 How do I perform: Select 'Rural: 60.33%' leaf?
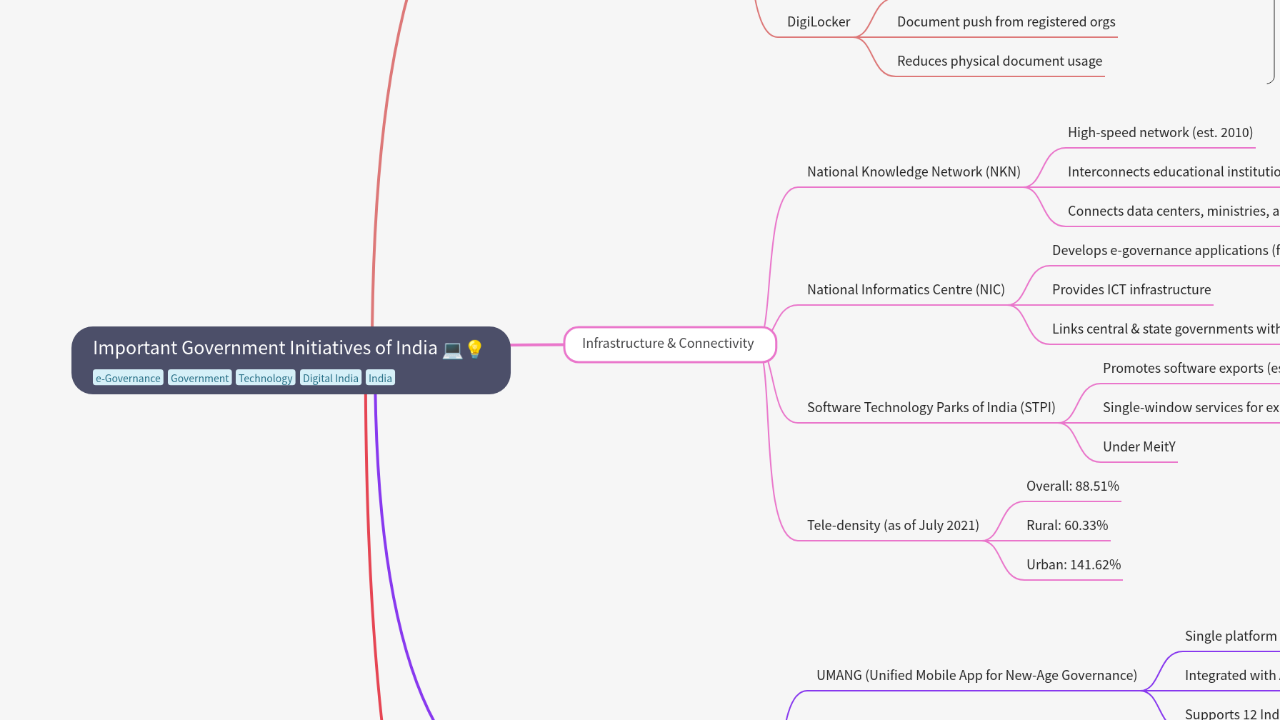pyautogui.click(x=1067, y=526)
